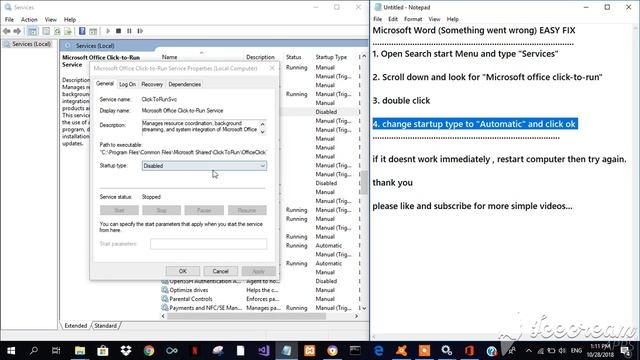Click the Windows Start button
640x360 pixels.
click(11, 351)
